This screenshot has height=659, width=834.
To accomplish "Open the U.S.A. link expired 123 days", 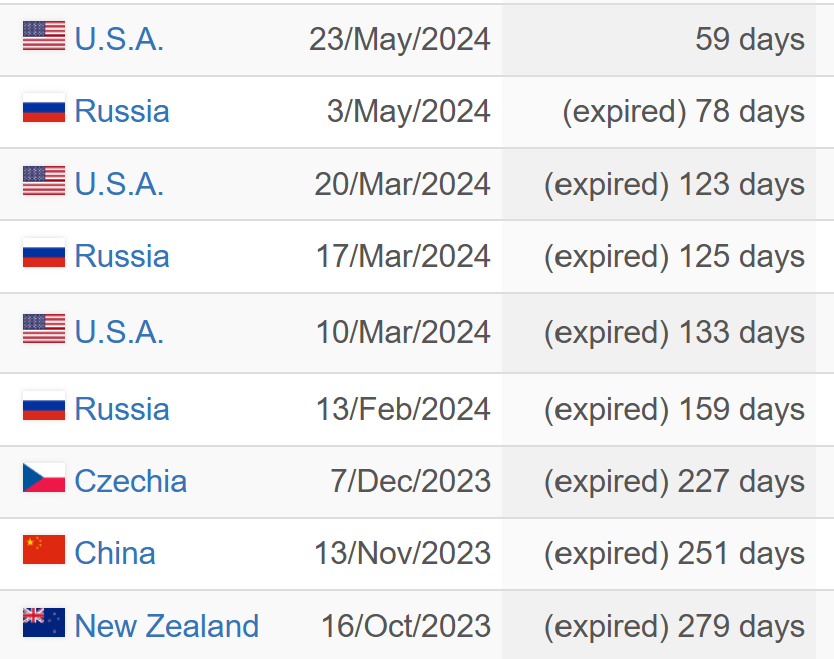I will tap(119, 184).
